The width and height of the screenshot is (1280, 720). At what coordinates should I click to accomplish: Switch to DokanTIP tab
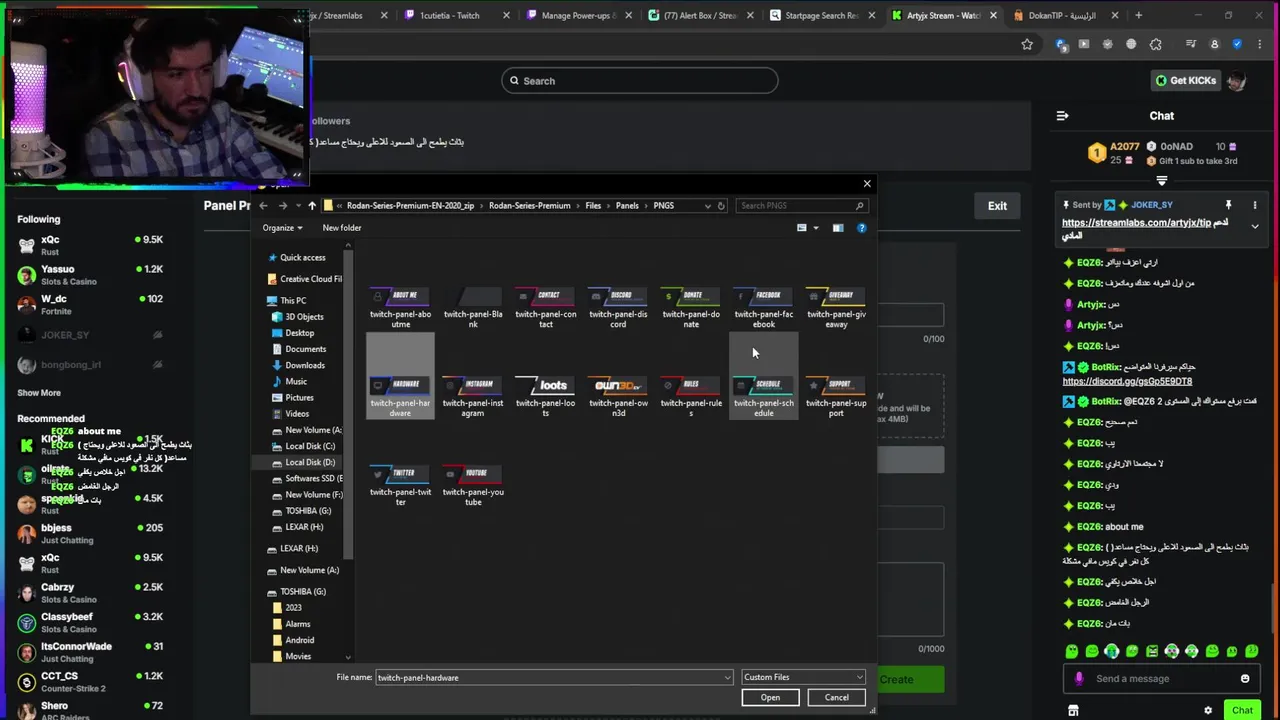[1067, 15]
